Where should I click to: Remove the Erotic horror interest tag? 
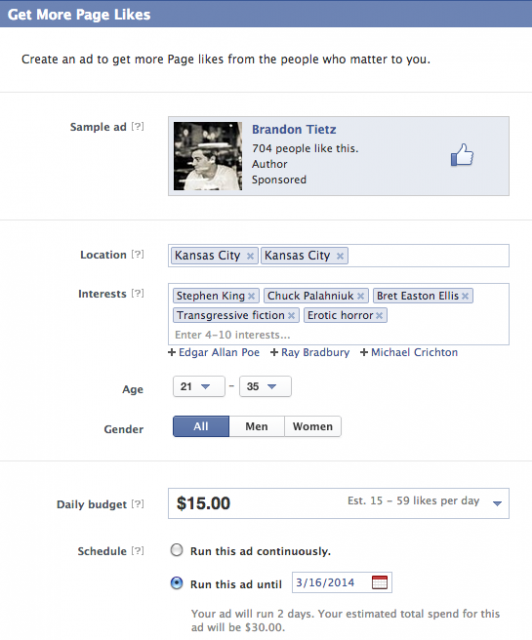click(379, 316)
